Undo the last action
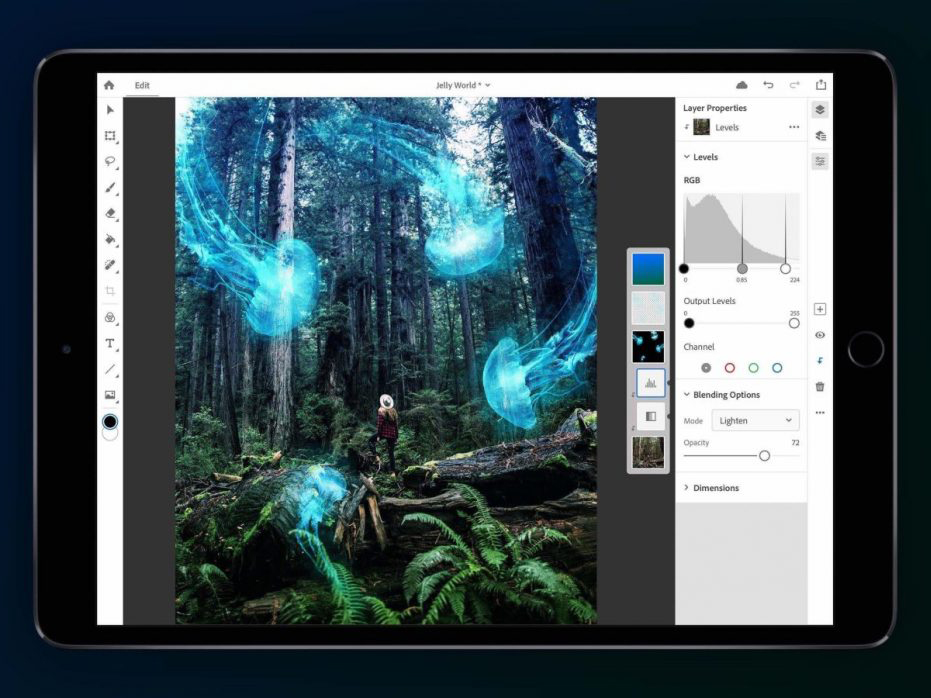 (x=768, y=85)
